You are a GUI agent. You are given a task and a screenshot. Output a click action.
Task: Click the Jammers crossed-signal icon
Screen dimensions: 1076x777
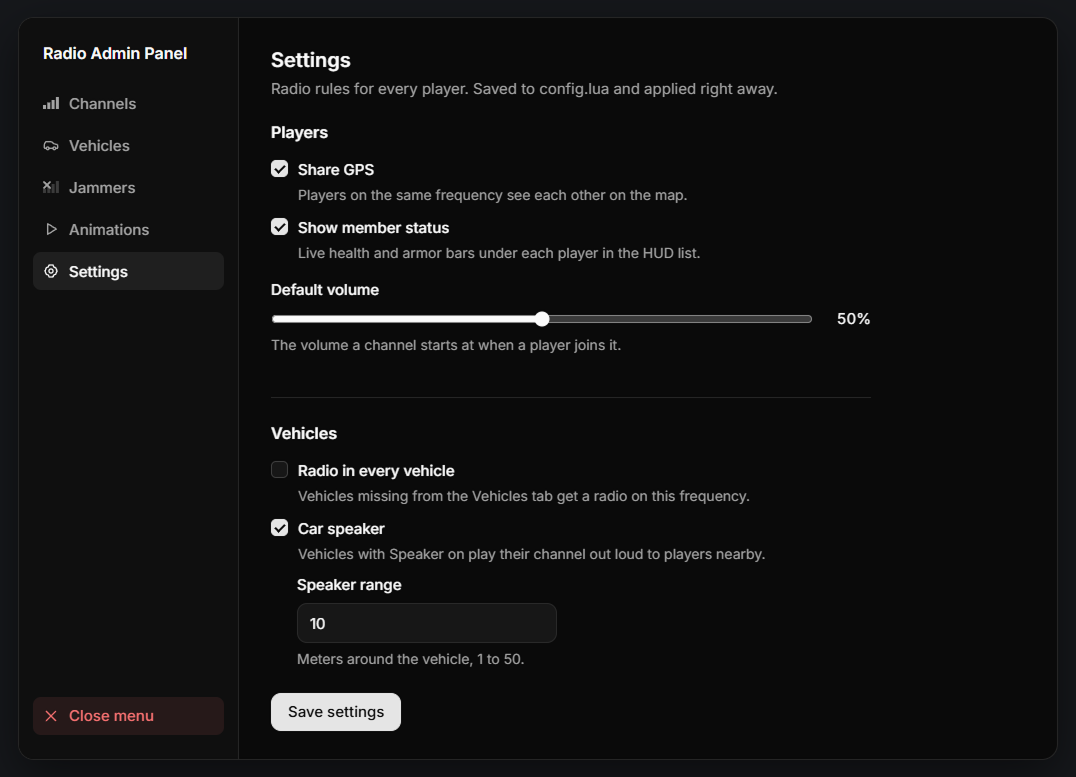[x=51, y=187]
